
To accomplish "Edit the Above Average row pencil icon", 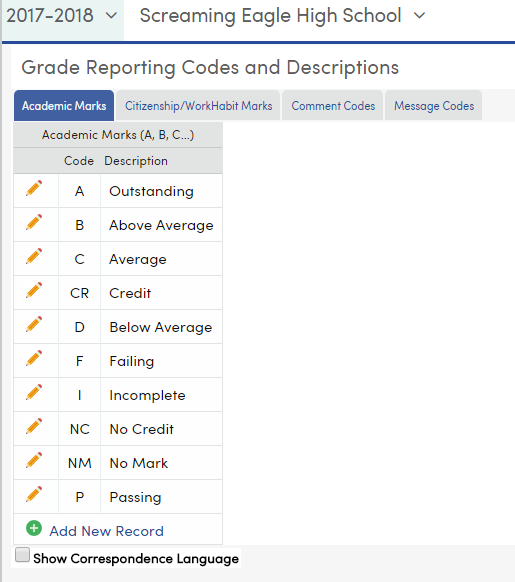I will (x=34, y=222).
